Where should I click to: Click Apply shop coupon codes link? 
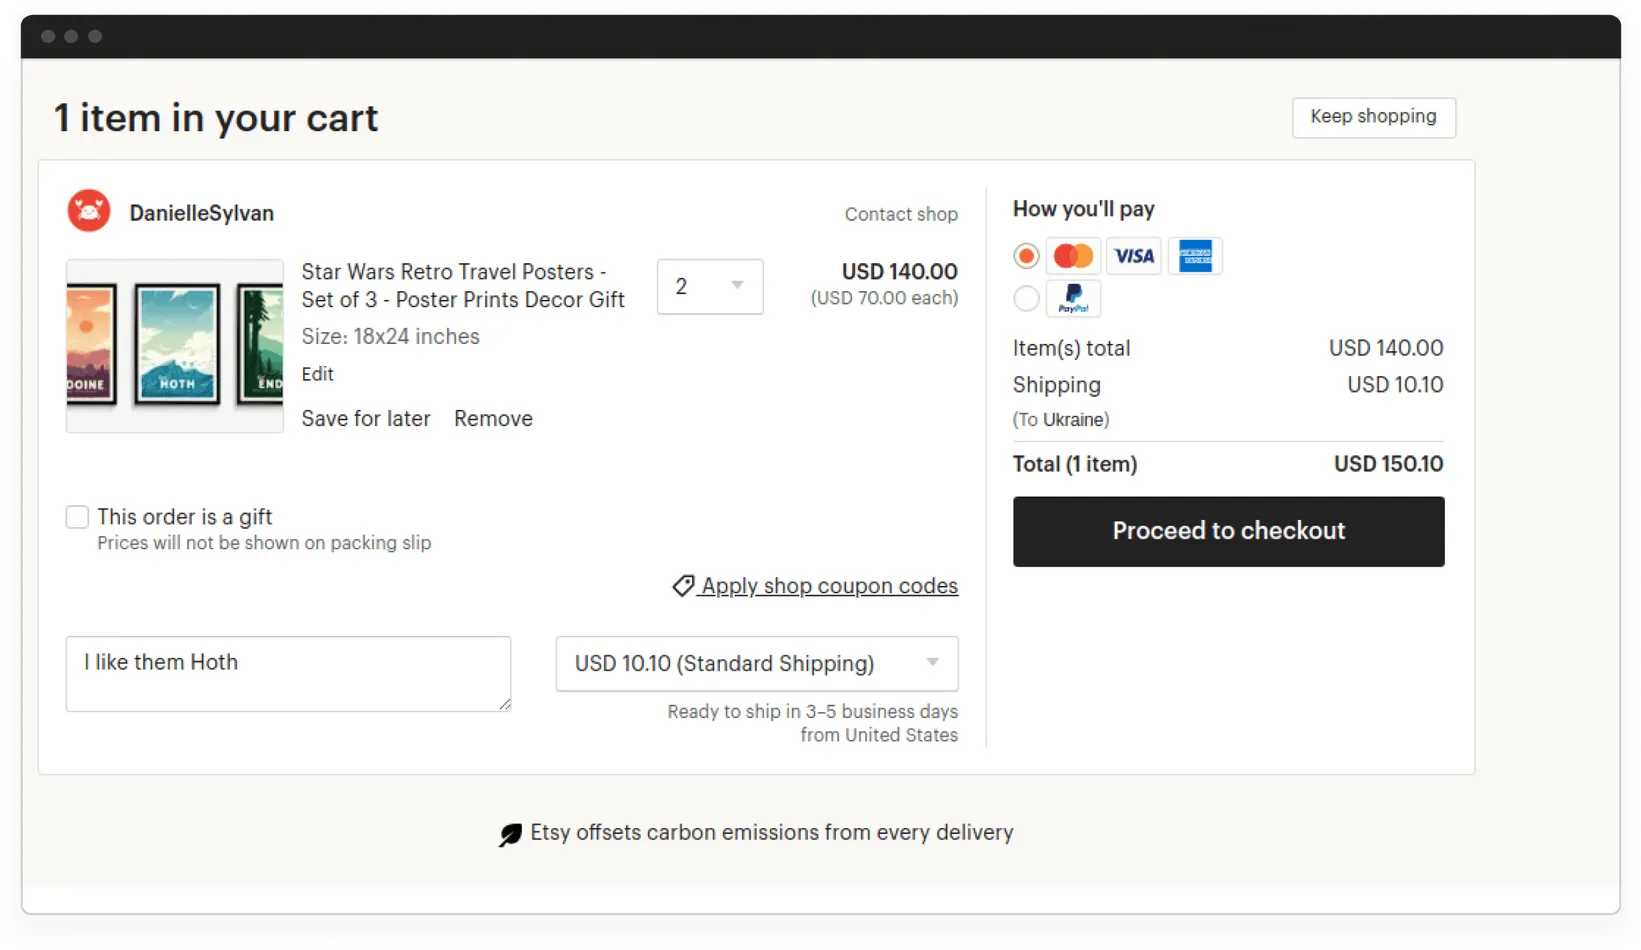point(829,586)
